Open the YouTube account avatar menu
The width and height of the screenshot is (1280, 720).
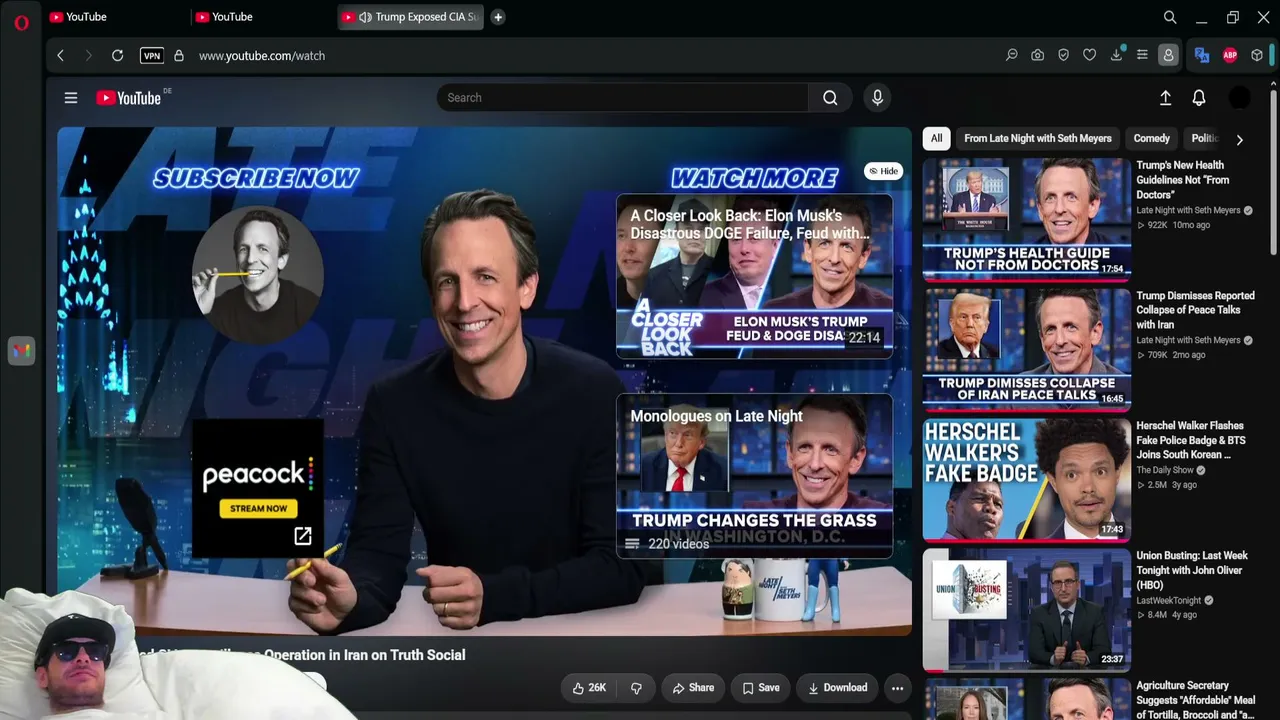[x=1239, y=98]
